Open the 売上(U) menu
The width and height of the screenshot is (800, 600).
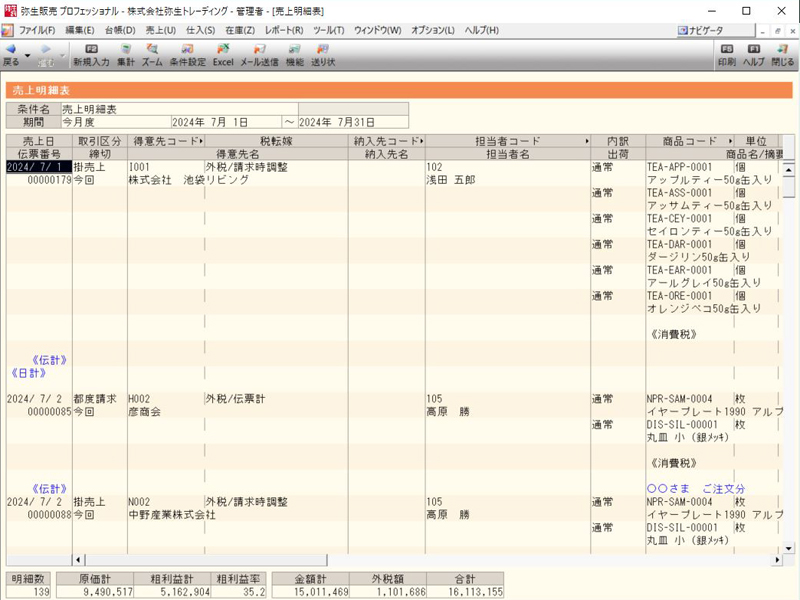point(161,31)
